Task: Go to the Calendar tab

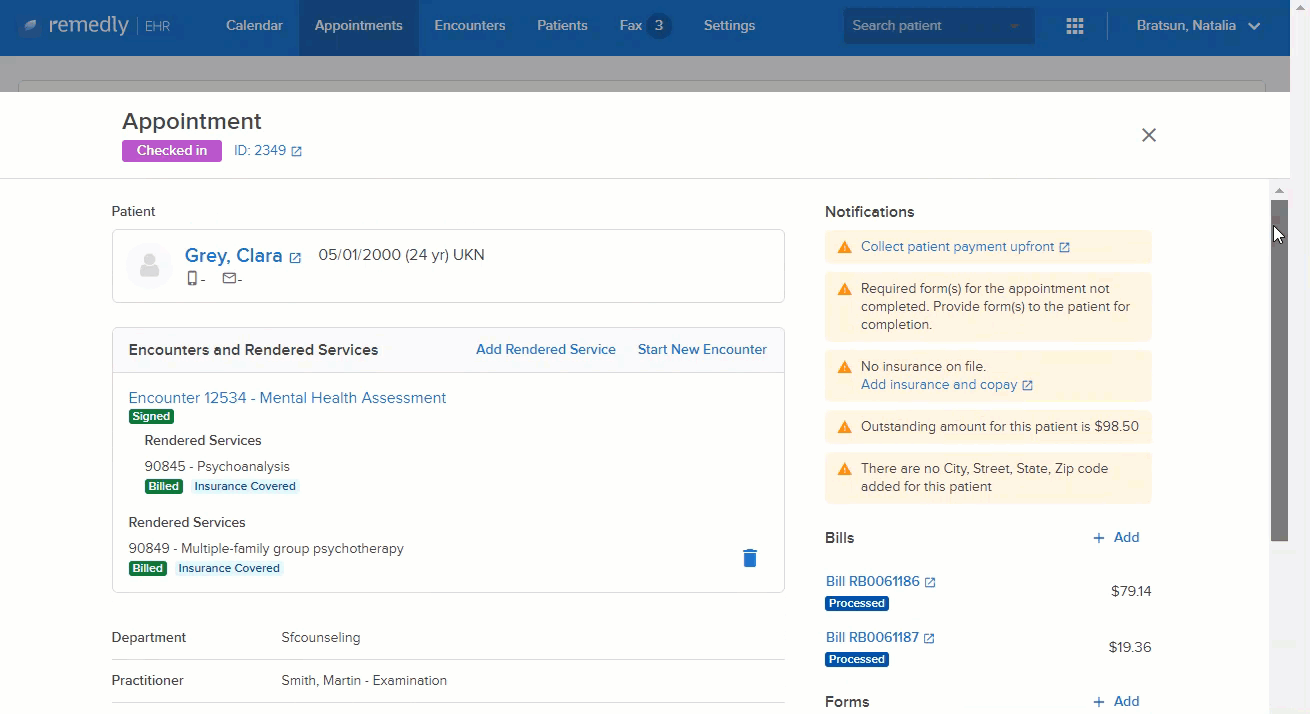Action: (x=254, y=26)
